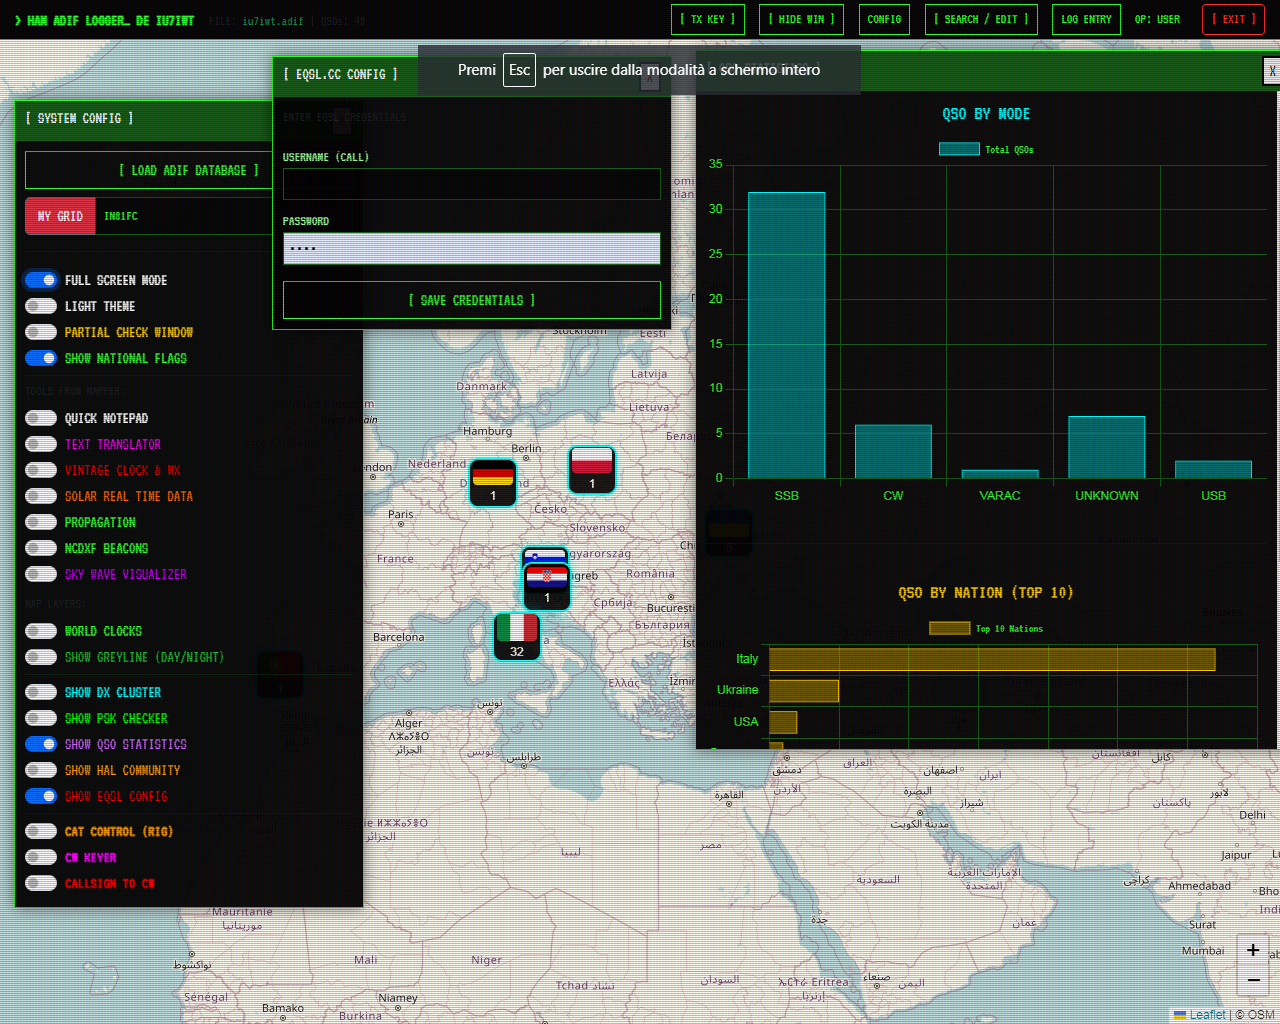Screen dimensions: 1280x1024
Task: Click the Poland flag marker on map
Action: pyautogui.click(x=592, y=470)
